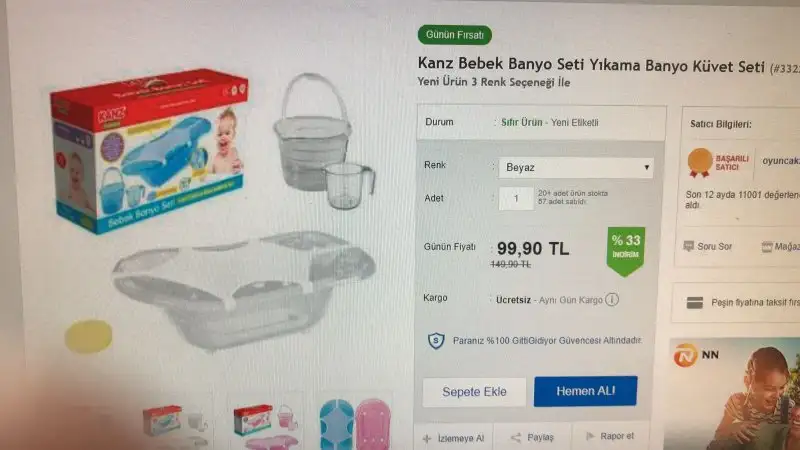Viewport: 800px width, 450px height.
Task: Click the %33 İndirim discount tag
Action: (626, 251)
